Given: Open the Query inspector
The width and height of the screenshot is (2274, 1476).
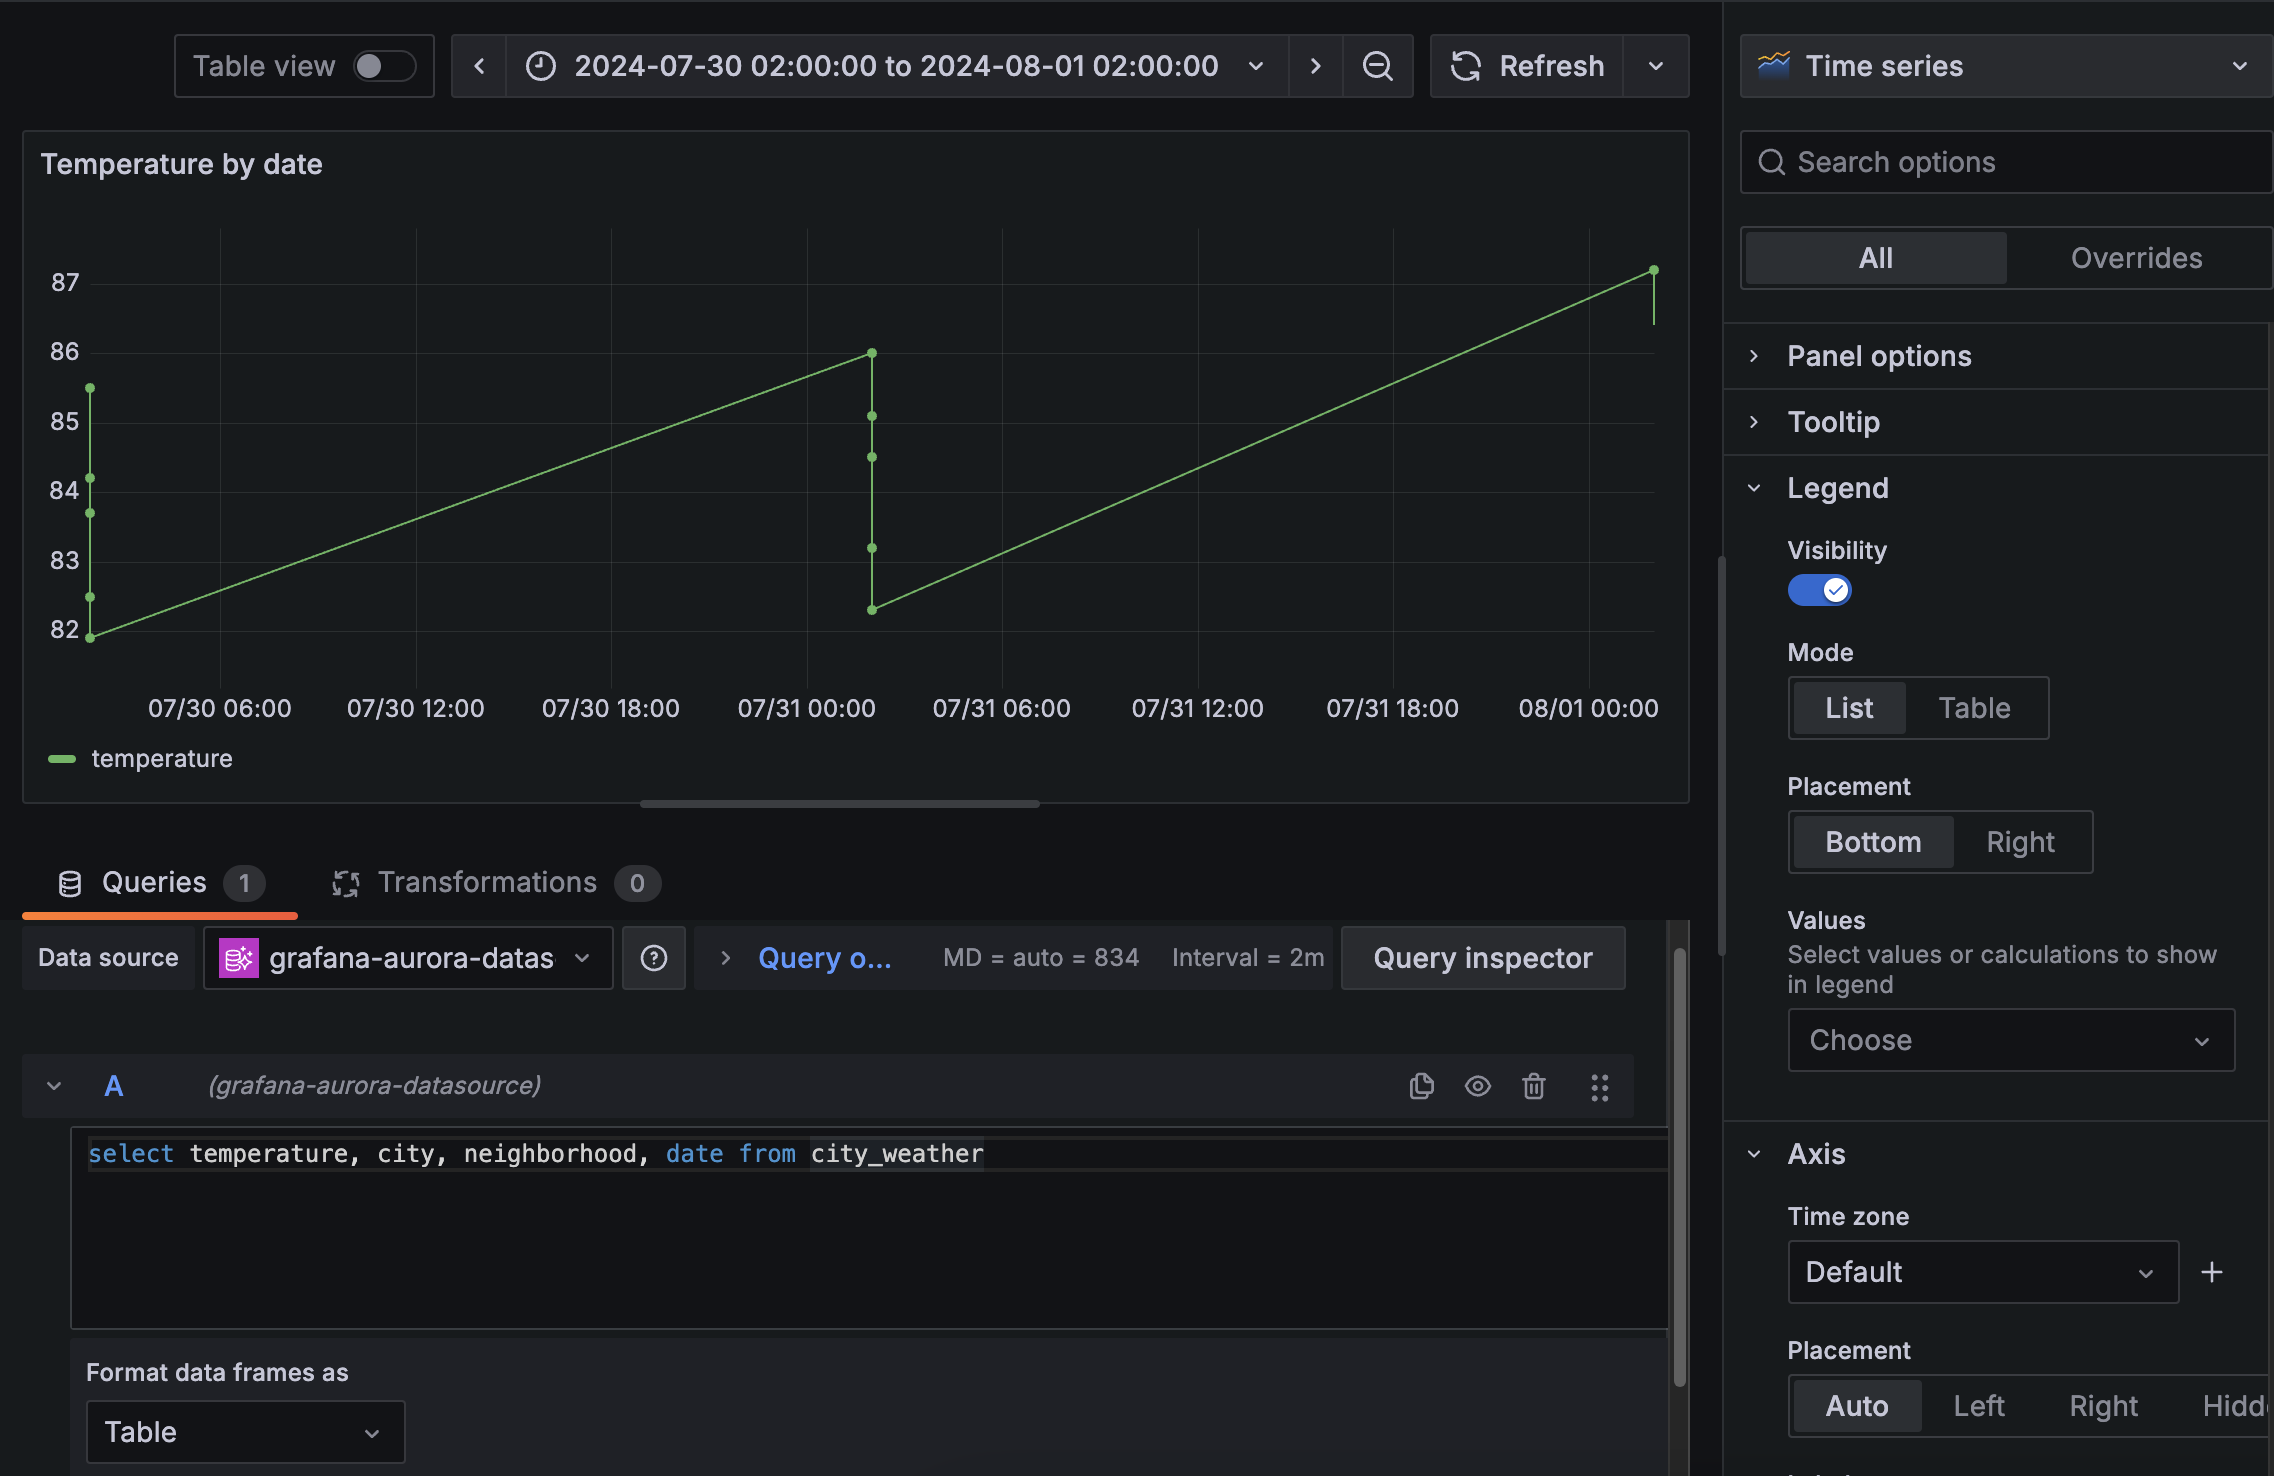Looking at the screenshot, I should [x=1481, y=958].
